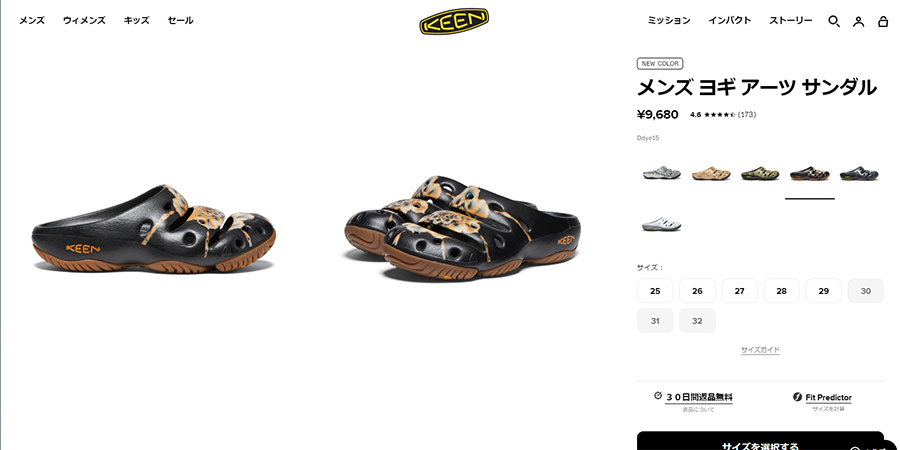Click the 30-day returns clock icon
Screen dimensions: 900x450
point(658,395)
